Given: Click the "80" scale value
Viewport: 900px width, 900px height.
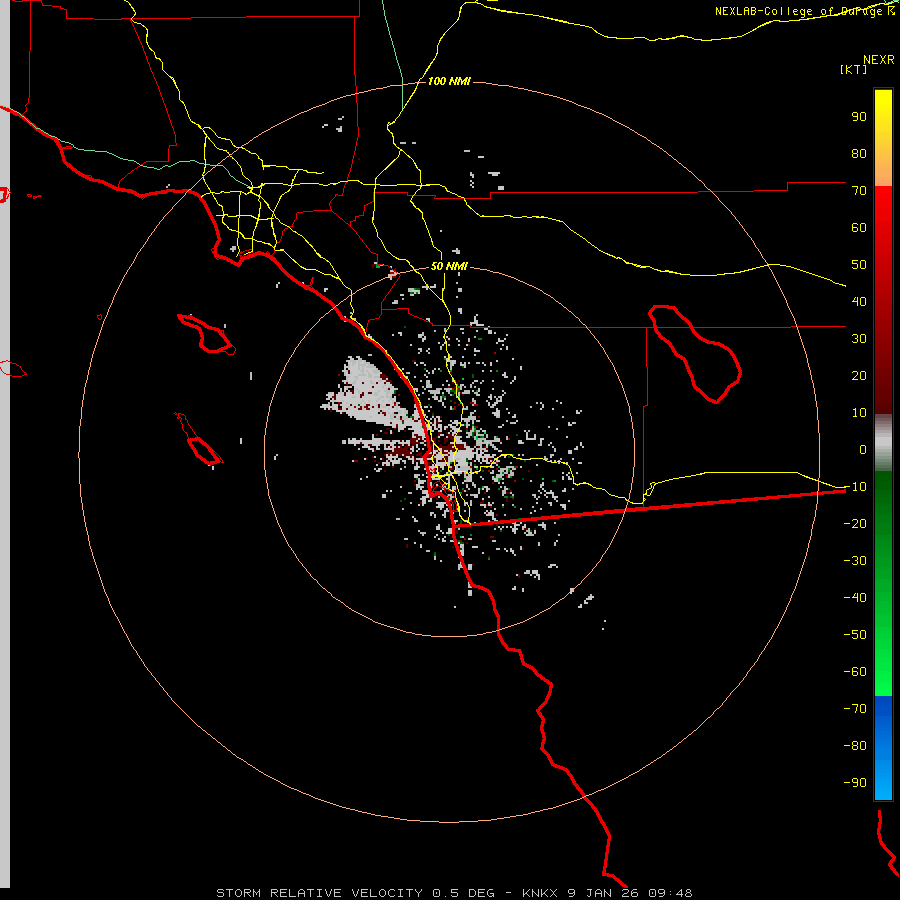Looking at the screenshot, I should click(859, 154).
